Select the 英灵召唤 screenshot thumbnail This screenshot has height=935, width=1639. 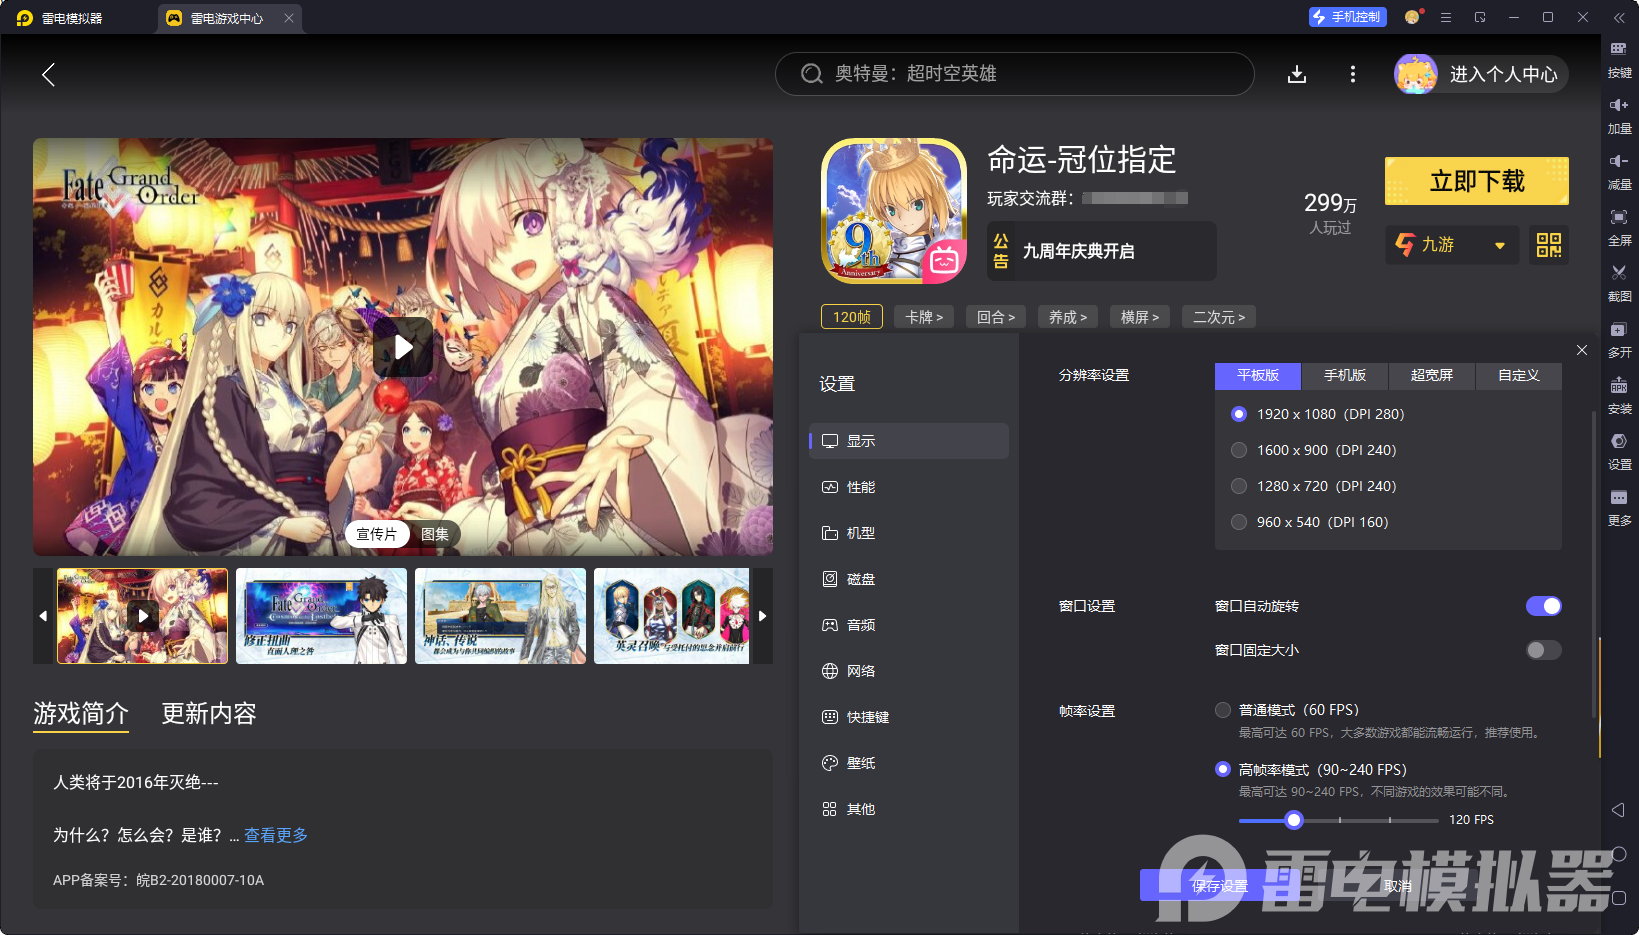pyautogui.click(x=672, y=616)
